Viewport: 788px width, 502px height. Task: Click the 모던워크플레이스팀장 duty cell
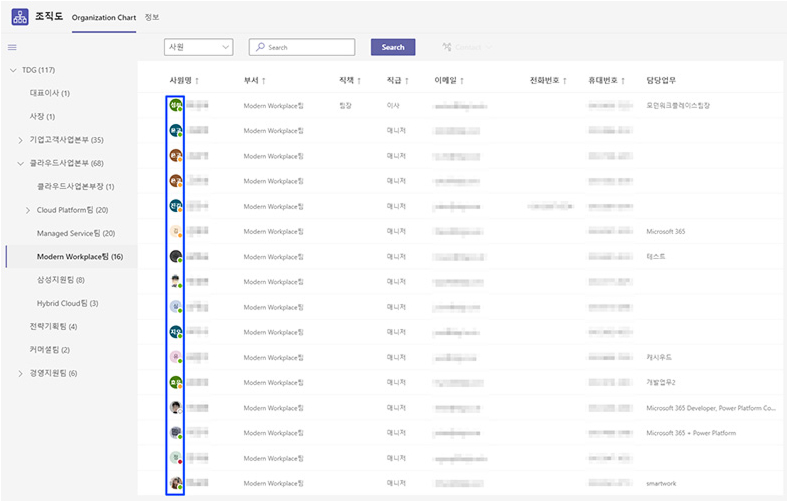(678, 106)
